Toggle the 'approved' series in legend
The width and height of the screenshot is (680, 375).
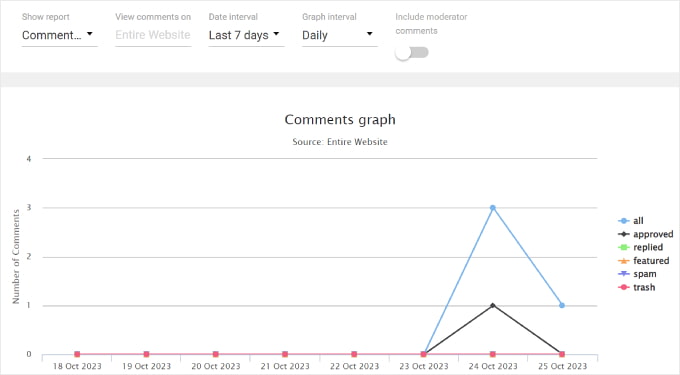(645, 234)
